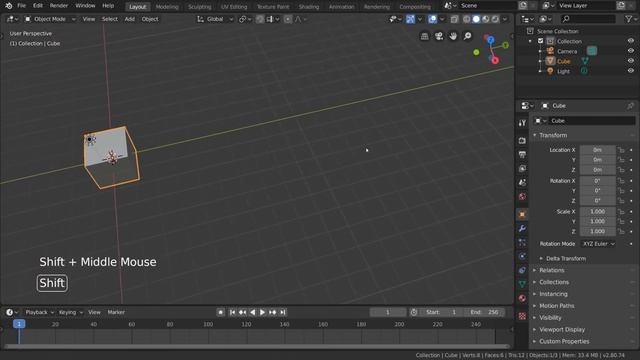Open the Object properties tab icon
The image size is (640, 360).
pos(522,214)
